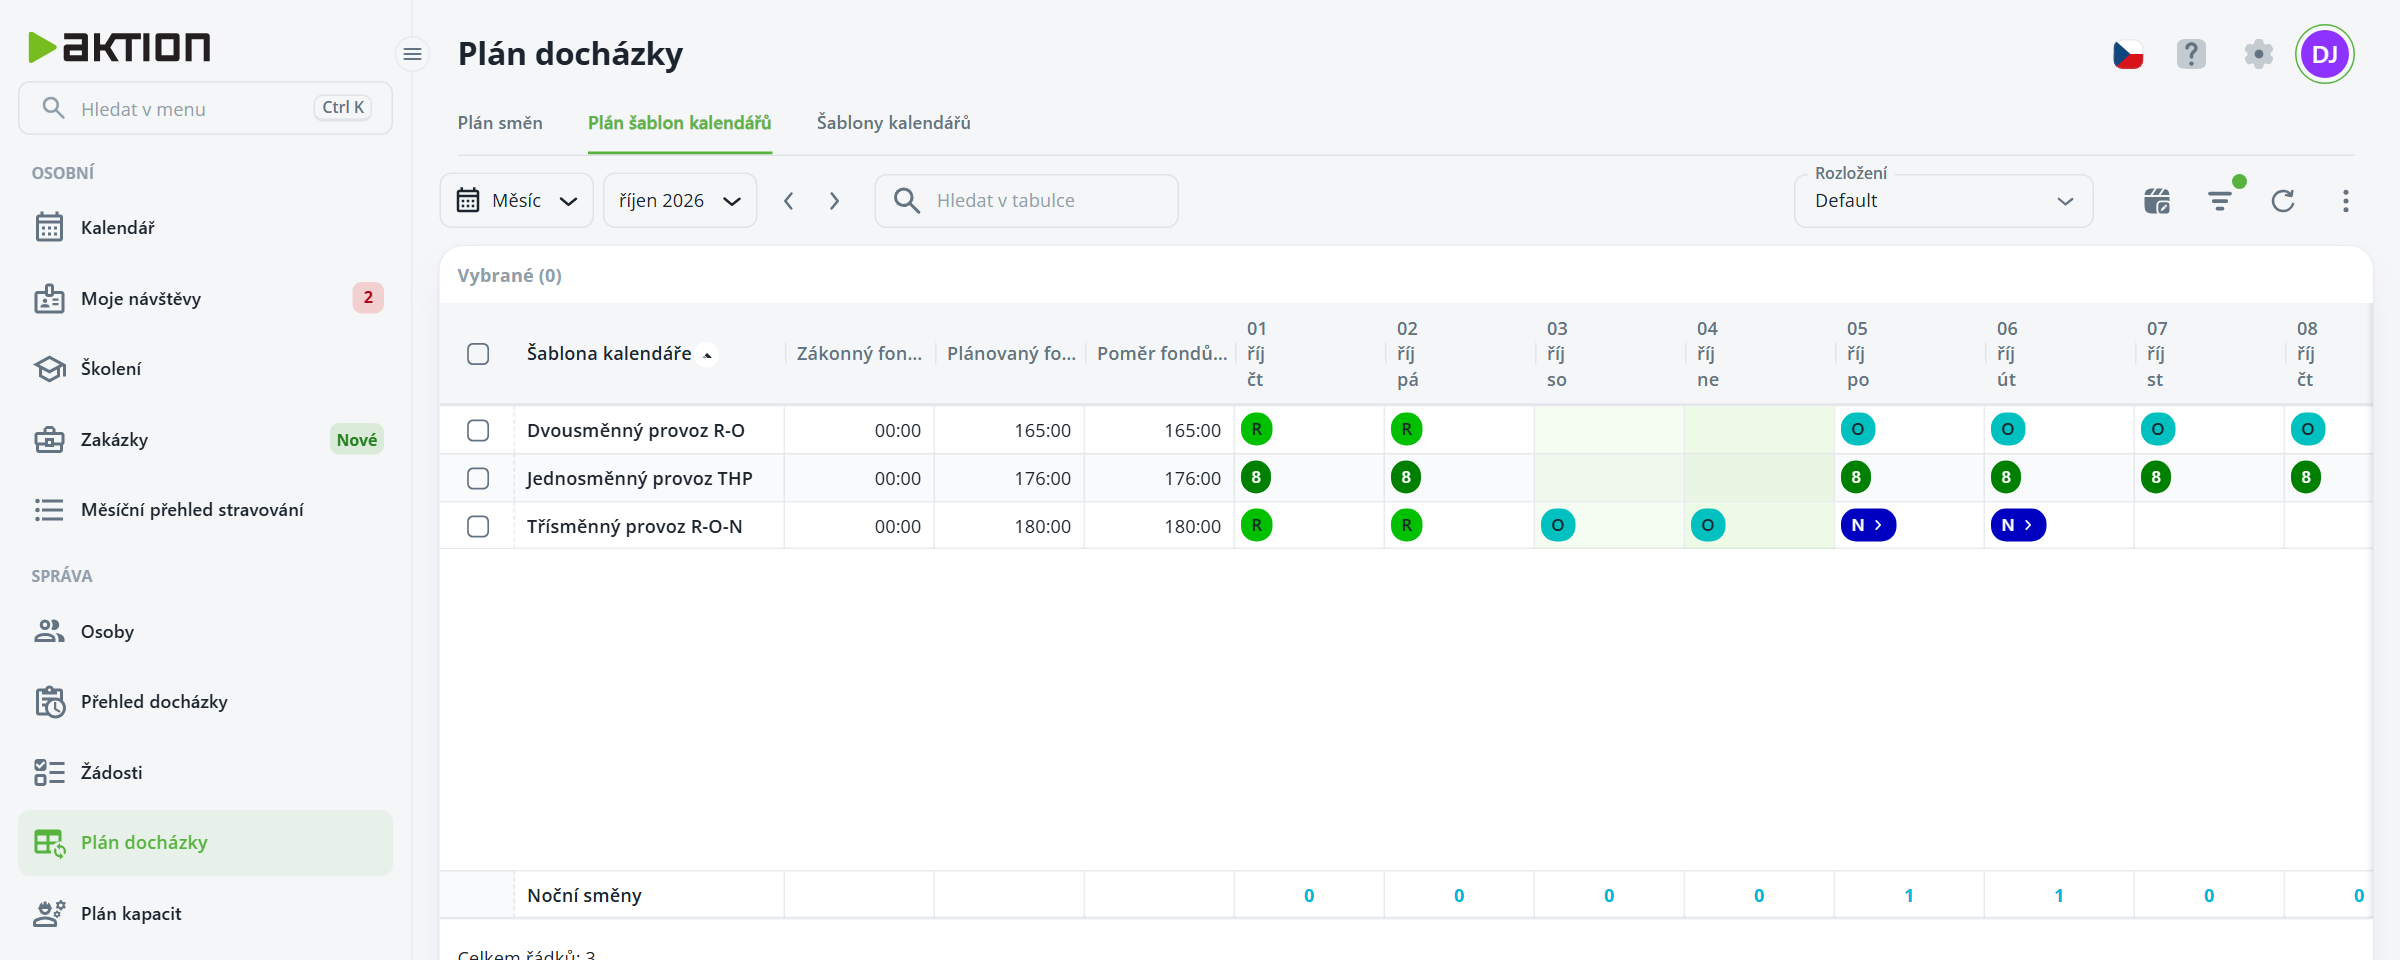Image resolution: width=2400 pixels, height=960 pixels.
Task: Open the Rozložení Default dropdown
Action: point(1943,201)
